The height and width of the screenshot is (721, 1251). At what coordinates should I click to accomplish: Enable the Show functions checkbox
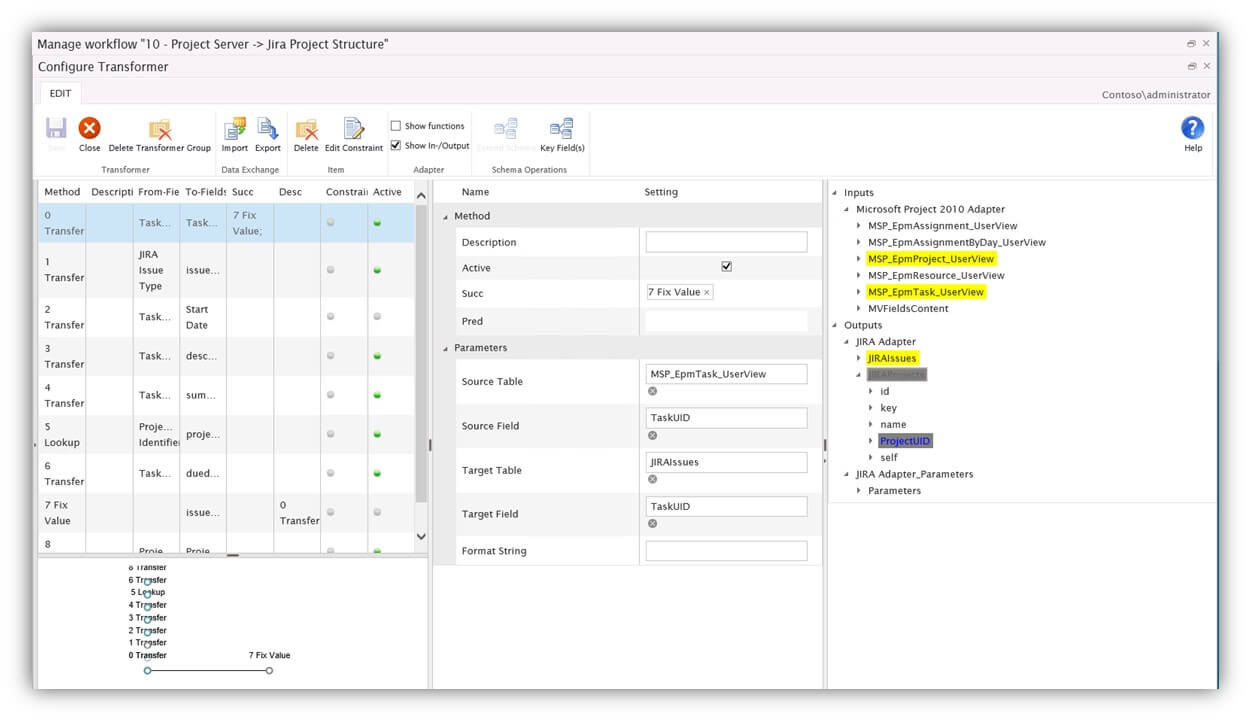396,126
